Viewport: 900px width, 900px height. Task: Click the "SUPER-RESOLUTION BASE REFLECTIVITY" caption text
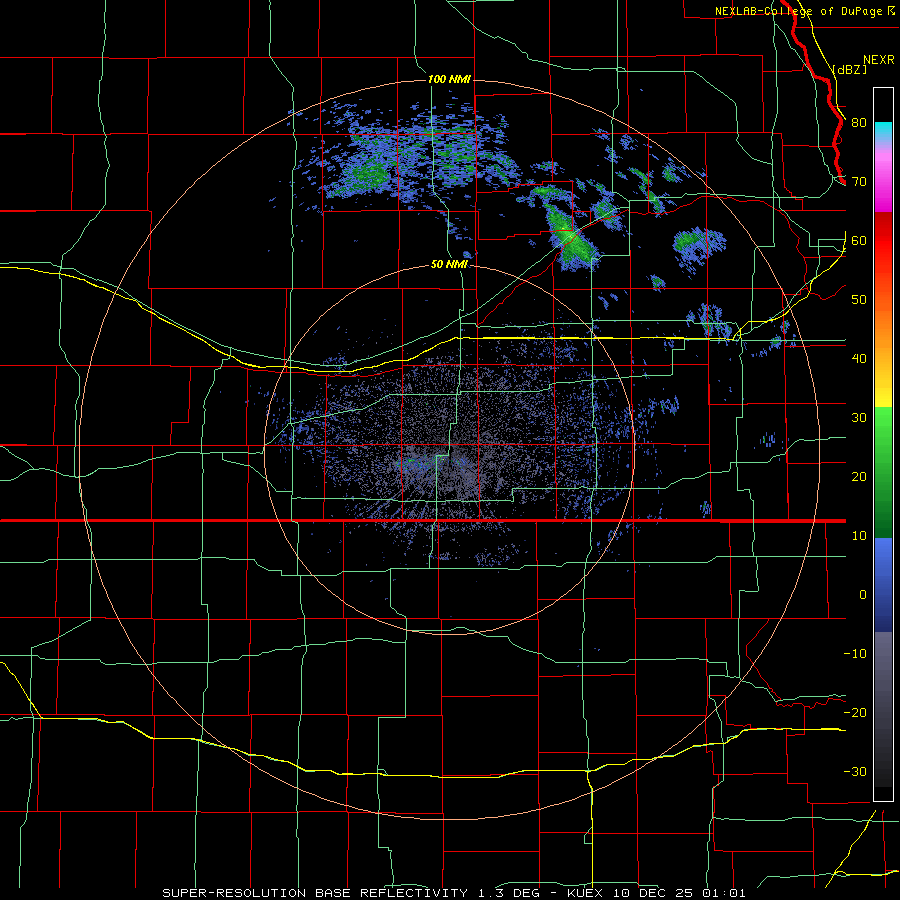click(x=315, y=893)
